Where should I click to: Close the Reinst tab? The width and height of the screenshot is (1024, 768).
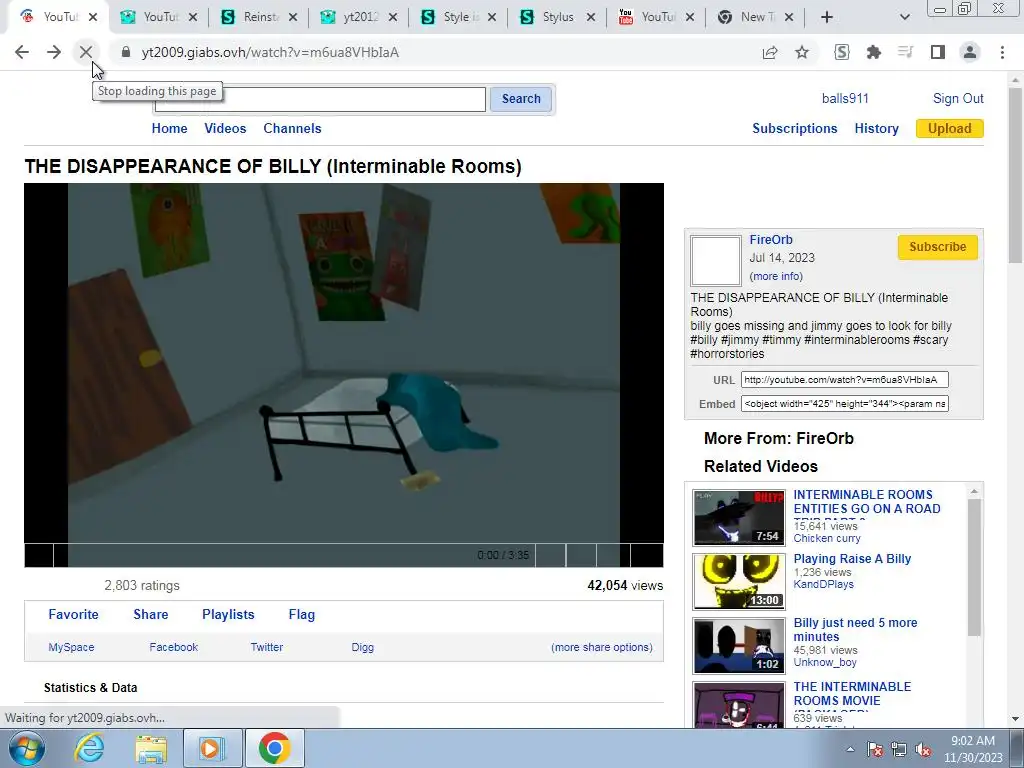[293, 17]
